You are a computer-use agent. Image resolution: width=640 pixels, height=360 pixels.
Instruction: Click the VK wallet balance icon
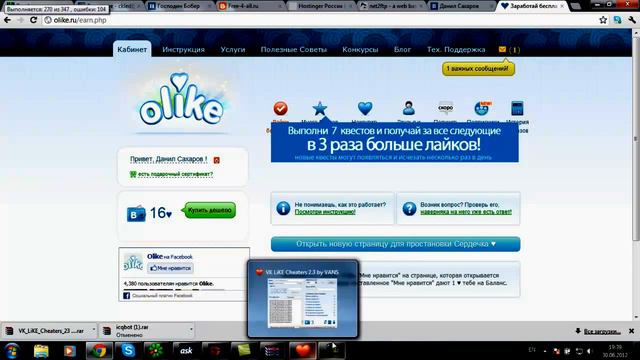(x=136, y=213)
